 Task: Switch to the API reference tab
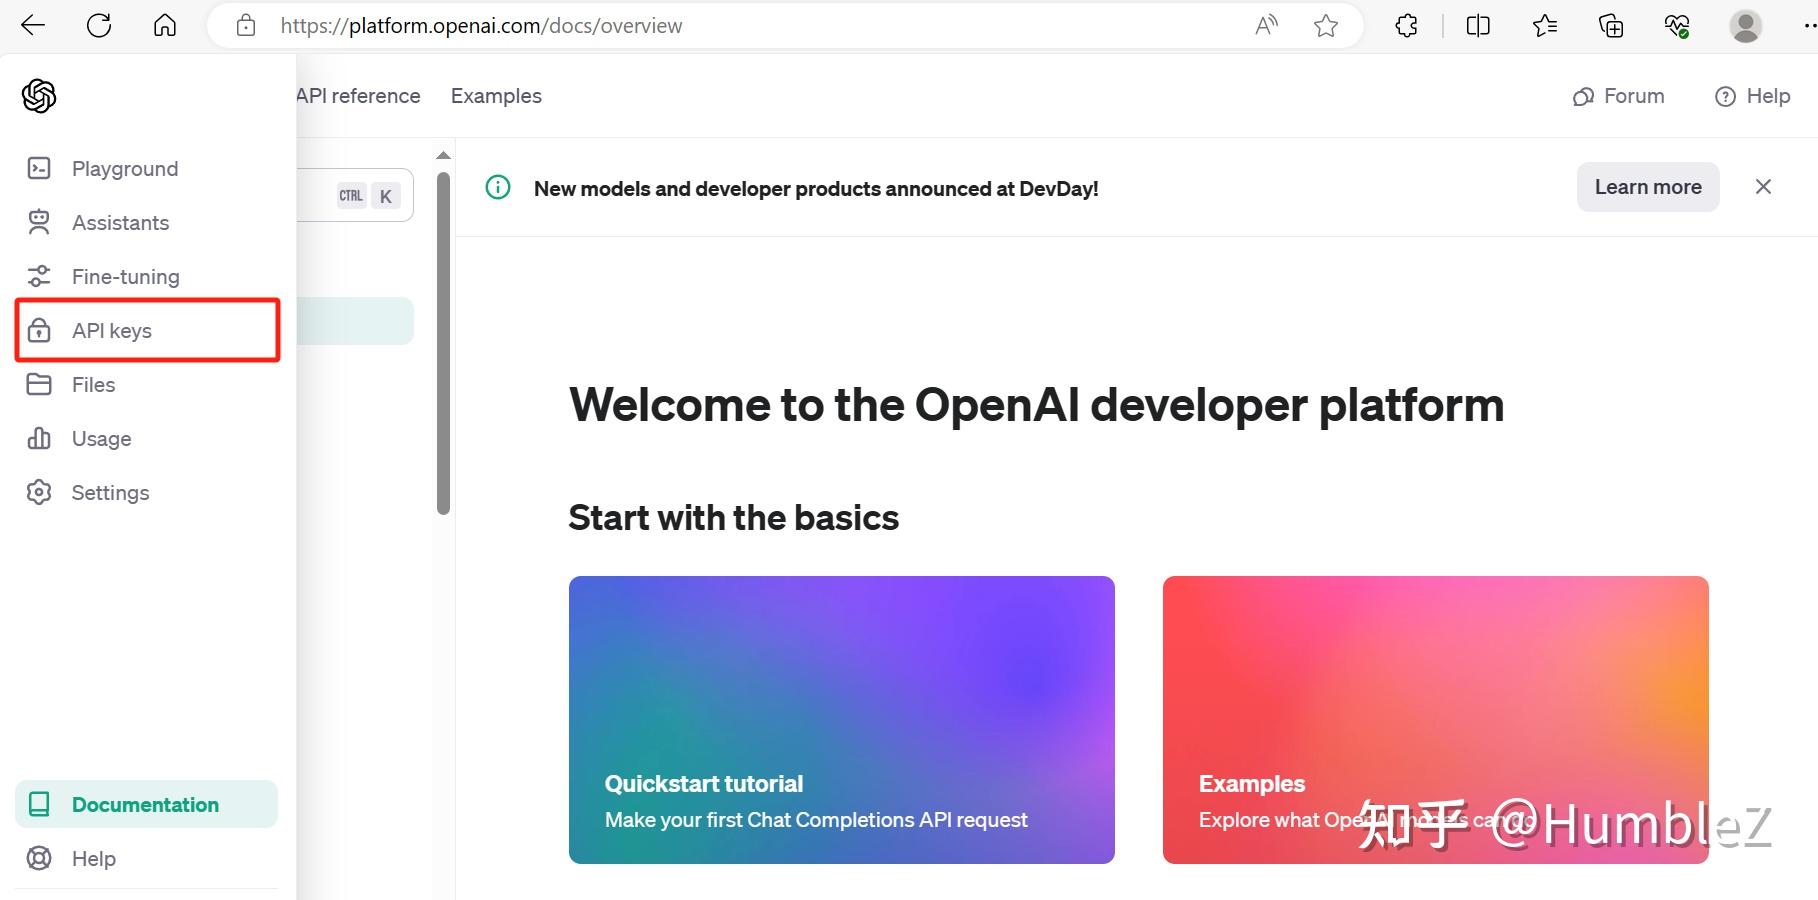coord(356,95)
